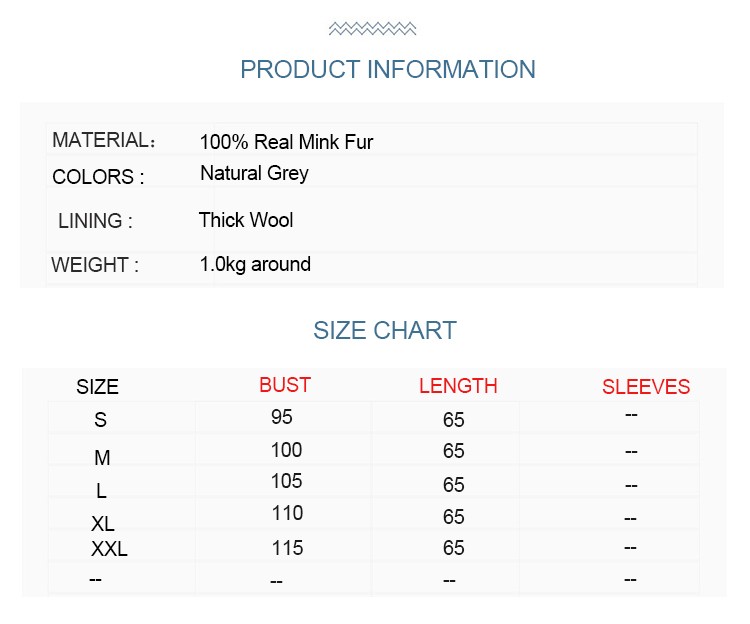Click the zigzag decoration icon at top
This screenshot has height=624, width=750.
pos(372,29)
